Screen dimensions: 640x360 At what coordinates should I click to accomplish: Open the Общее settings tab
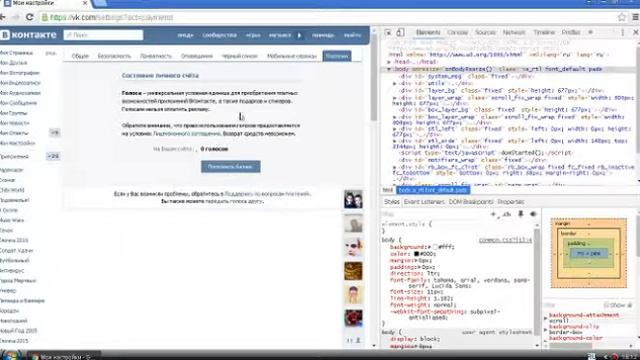pyautogui.click(x=80, y=56)
